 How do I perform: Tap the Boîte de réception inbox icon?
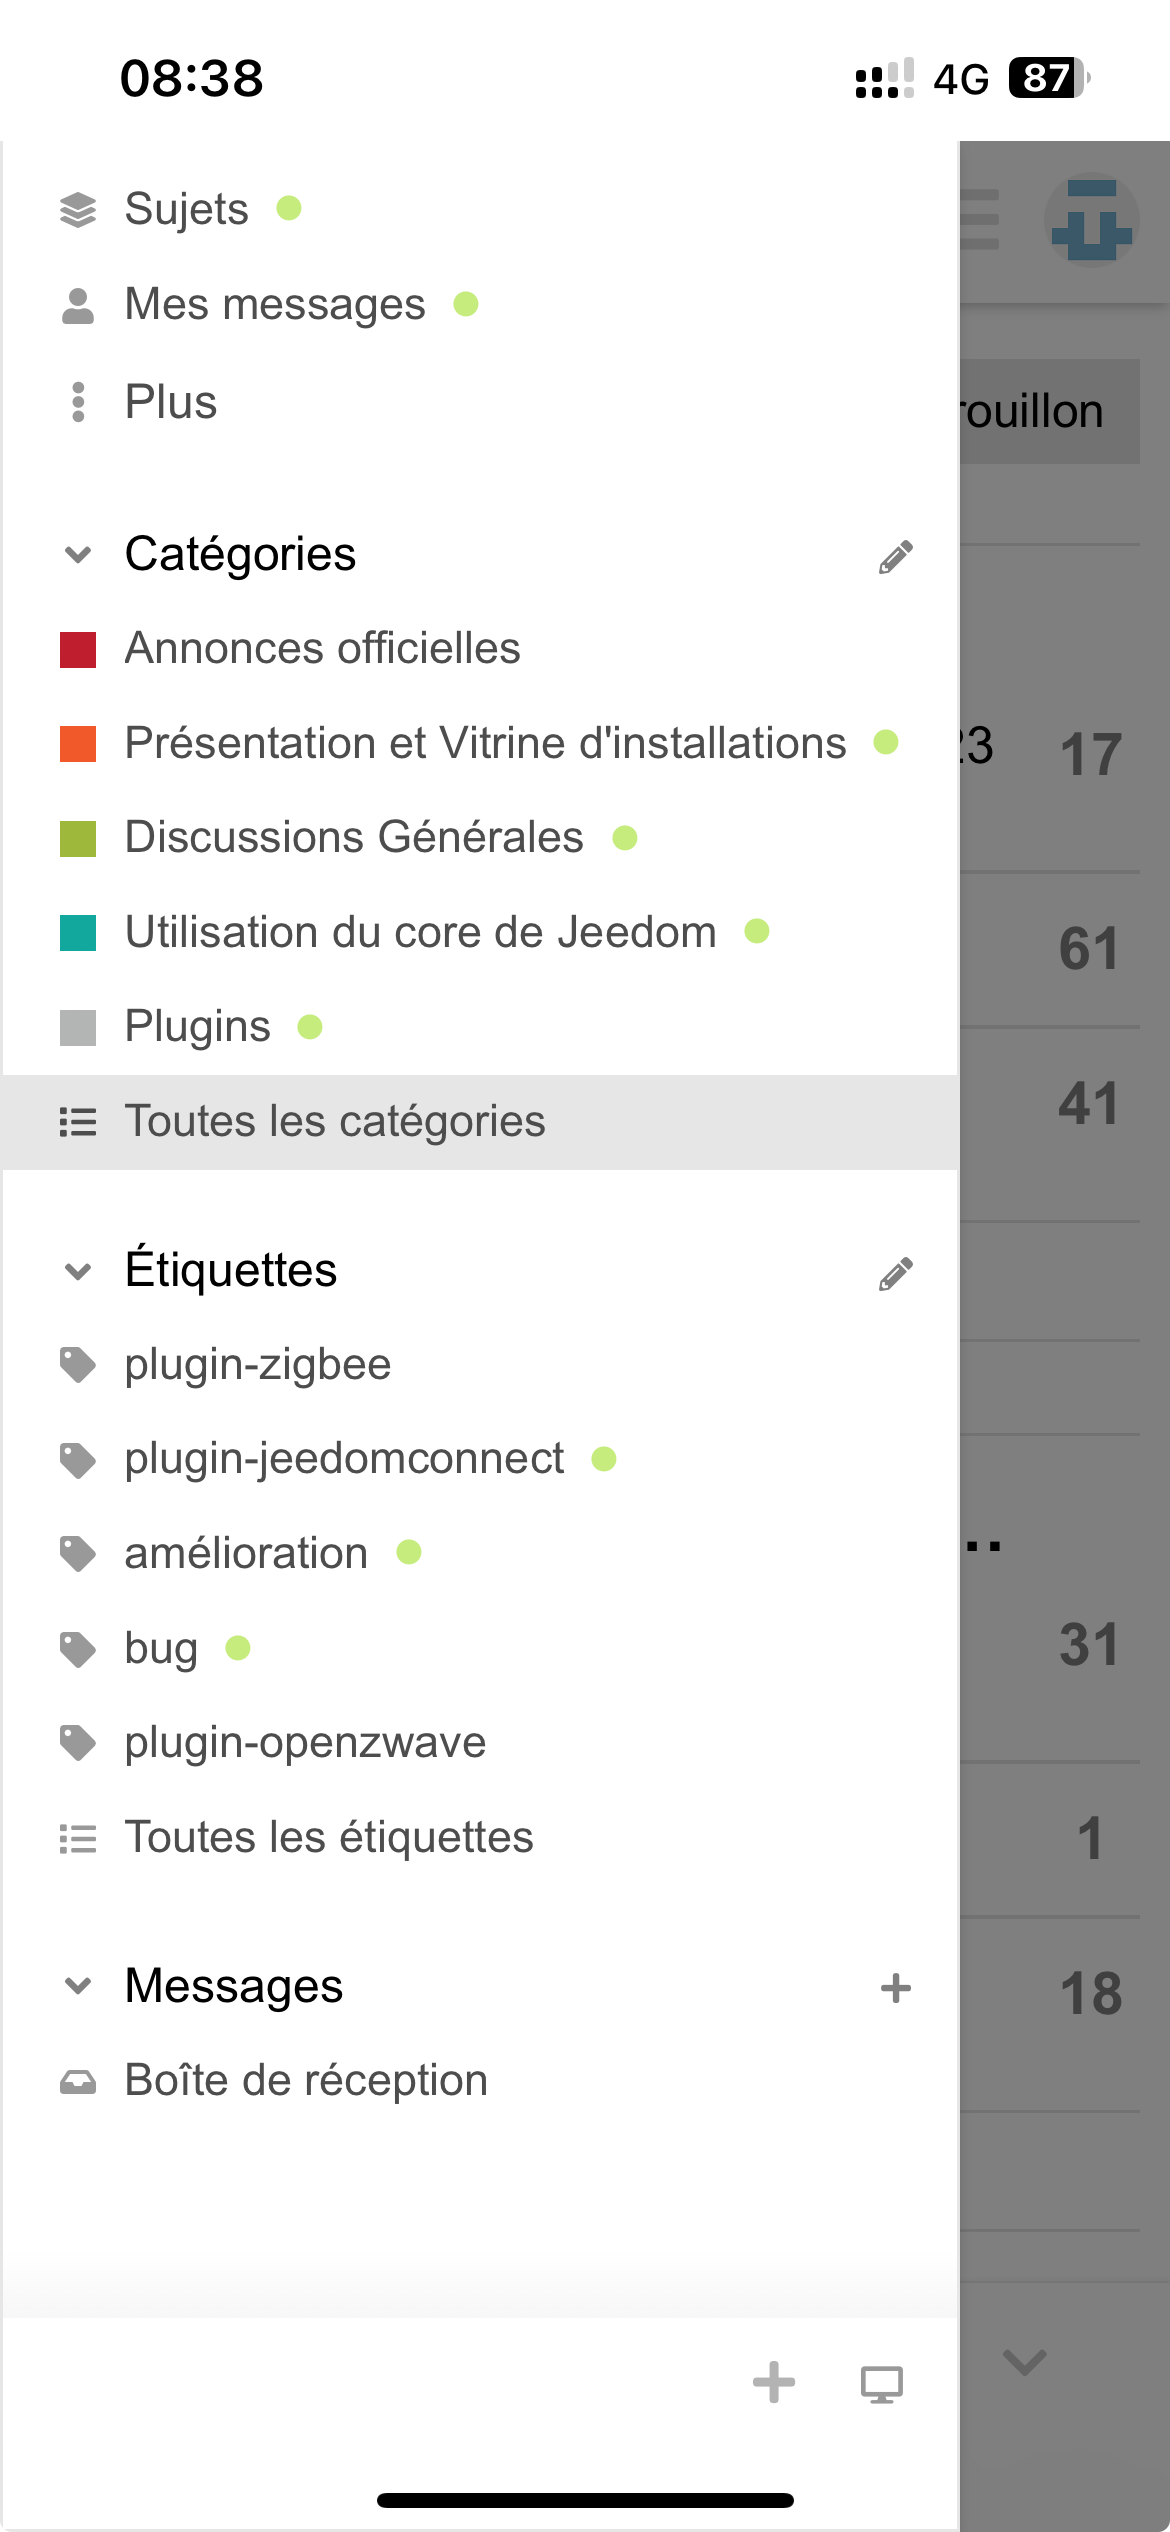[78, 2082]
